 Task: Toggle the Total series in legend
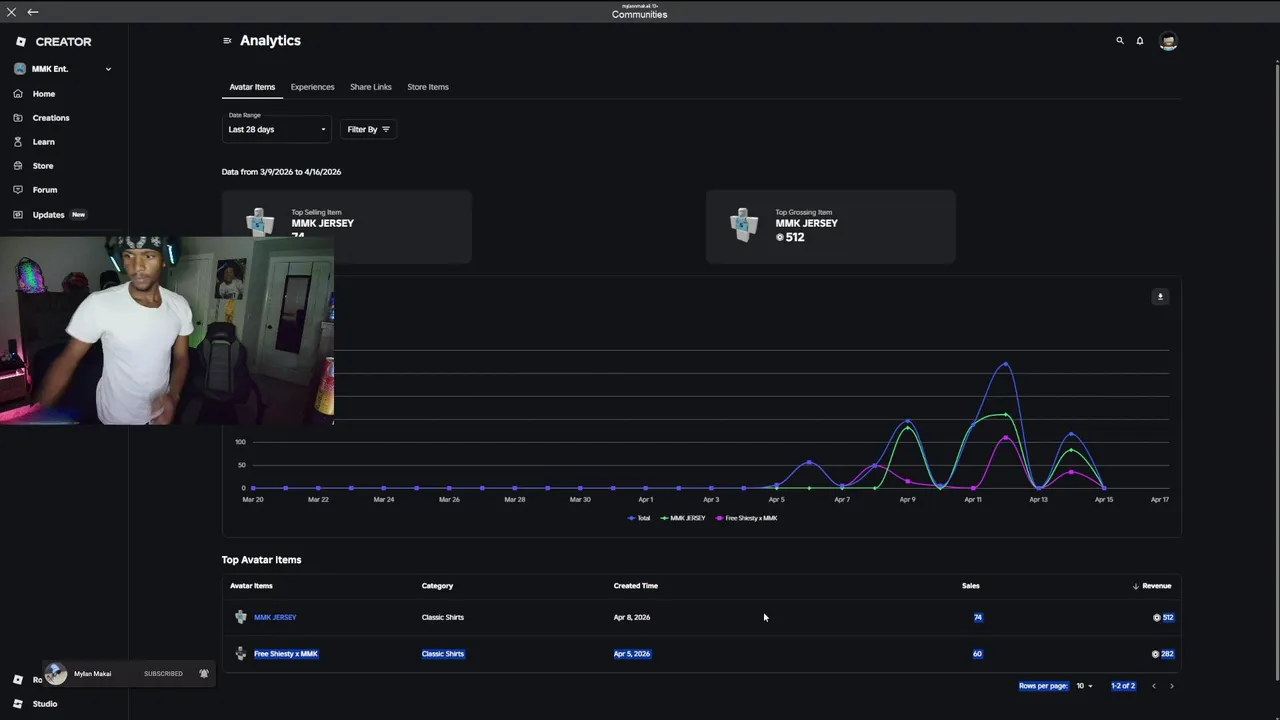[639, 518]
